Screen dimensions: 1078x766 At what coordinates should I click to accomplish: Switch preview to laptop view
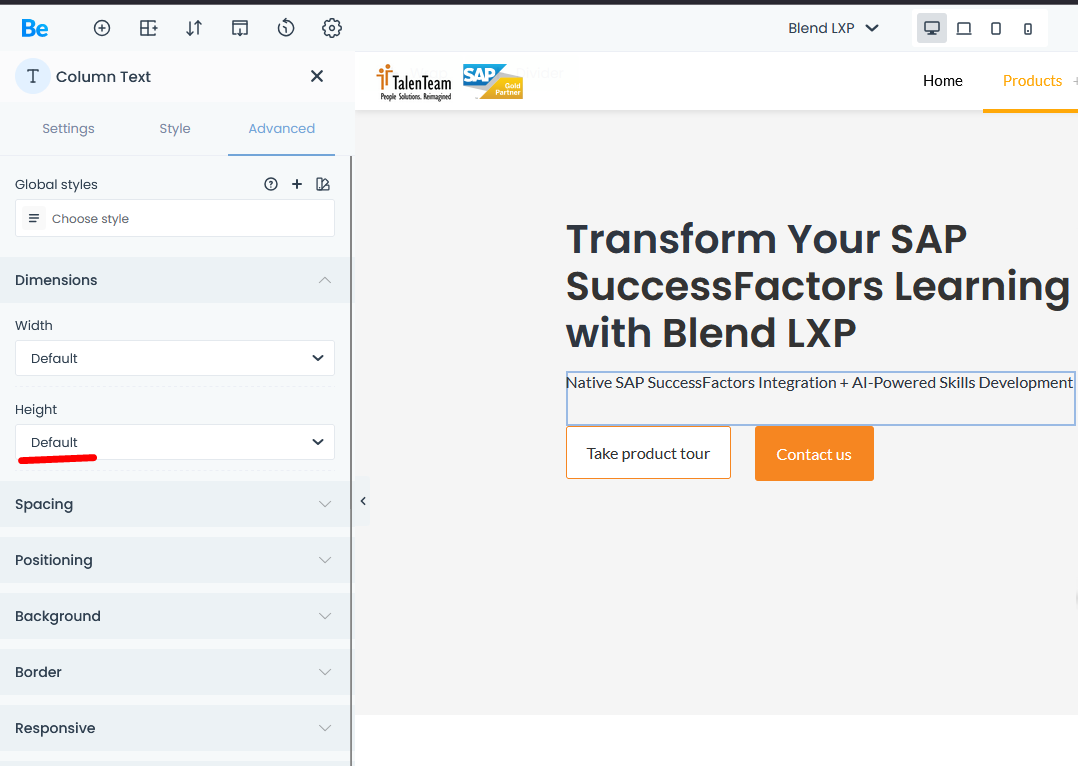964,28
